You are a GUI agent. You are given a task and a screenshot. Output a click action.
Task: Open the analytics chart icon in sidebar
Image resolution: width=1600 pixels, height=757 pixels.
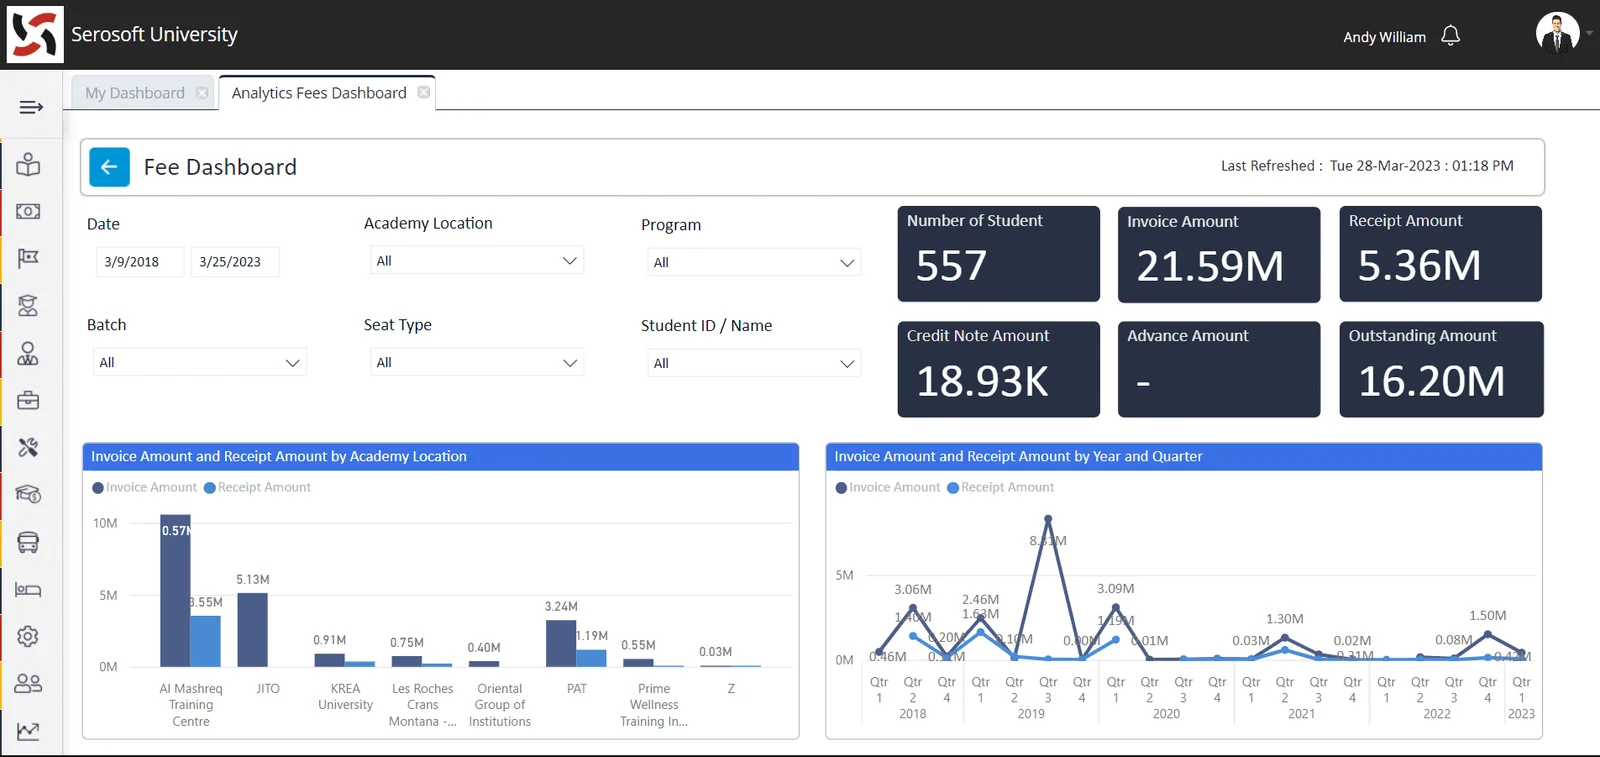[28, 731]
